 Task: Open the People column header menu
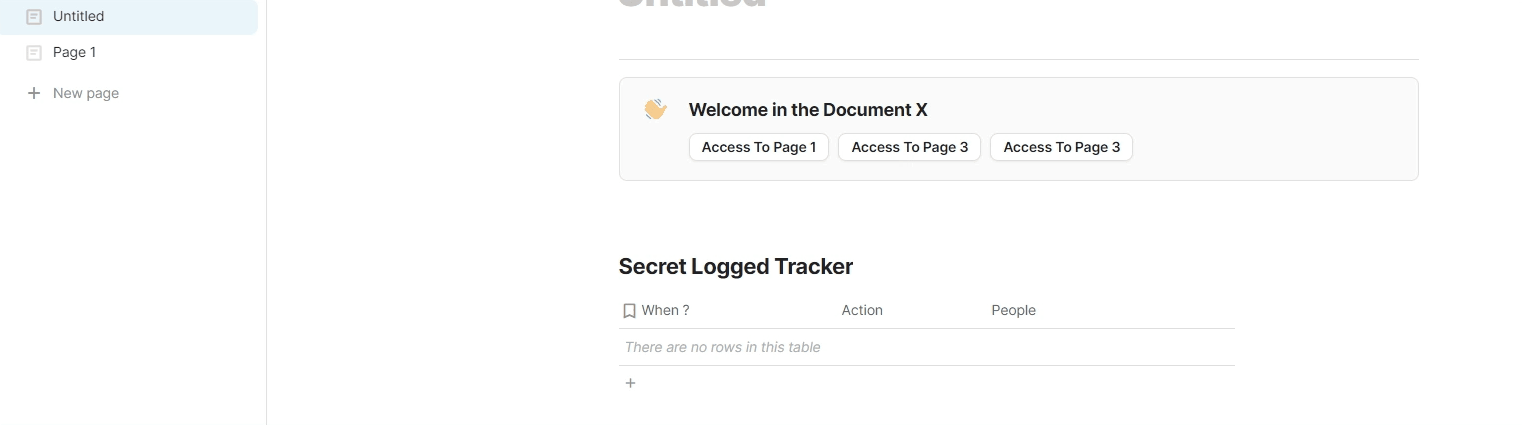(x=1013, y=311)
